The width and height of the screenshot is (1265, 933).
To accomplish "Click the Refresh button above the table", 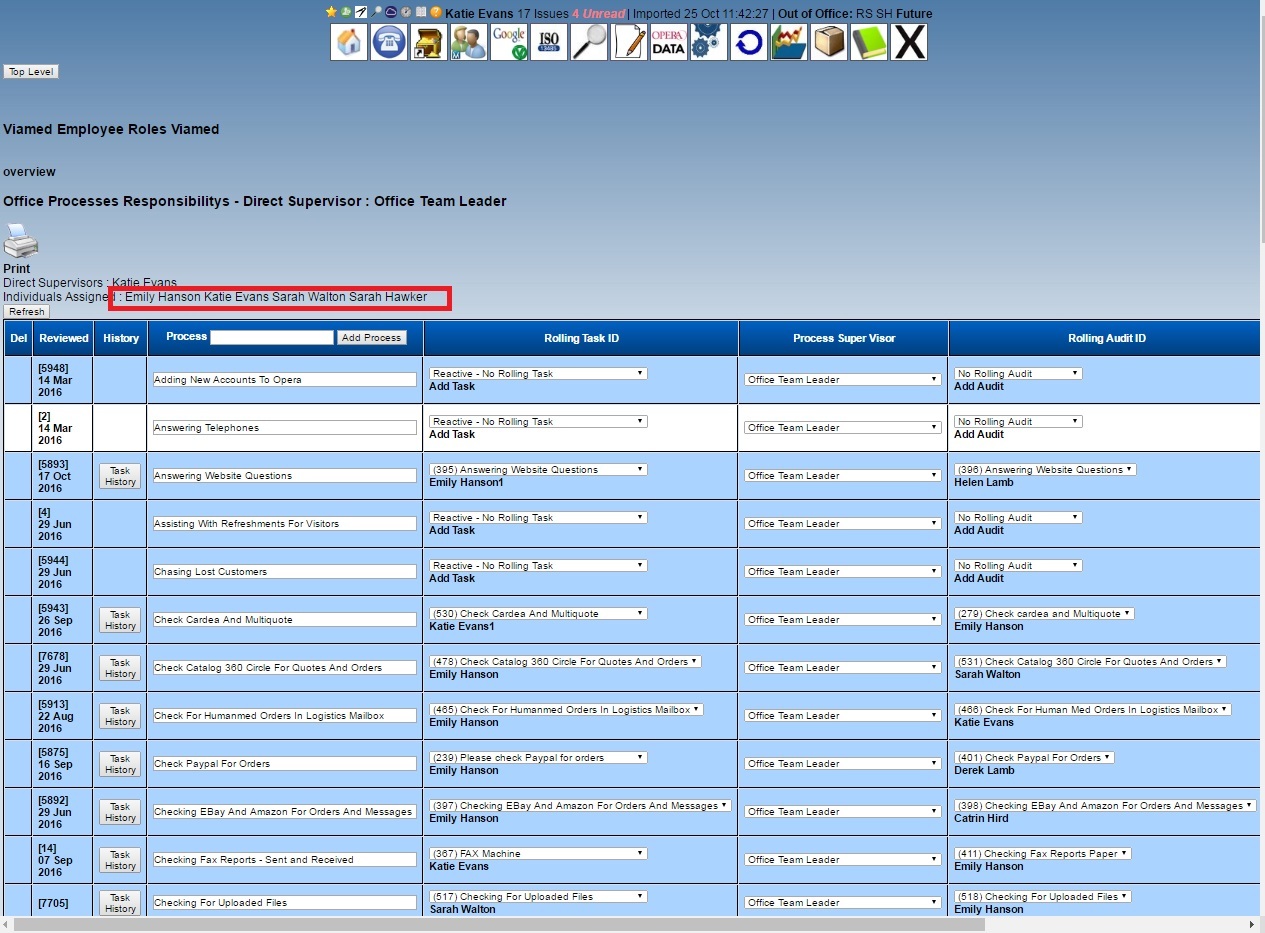I will pyautogui.click(x=26, y=312).
